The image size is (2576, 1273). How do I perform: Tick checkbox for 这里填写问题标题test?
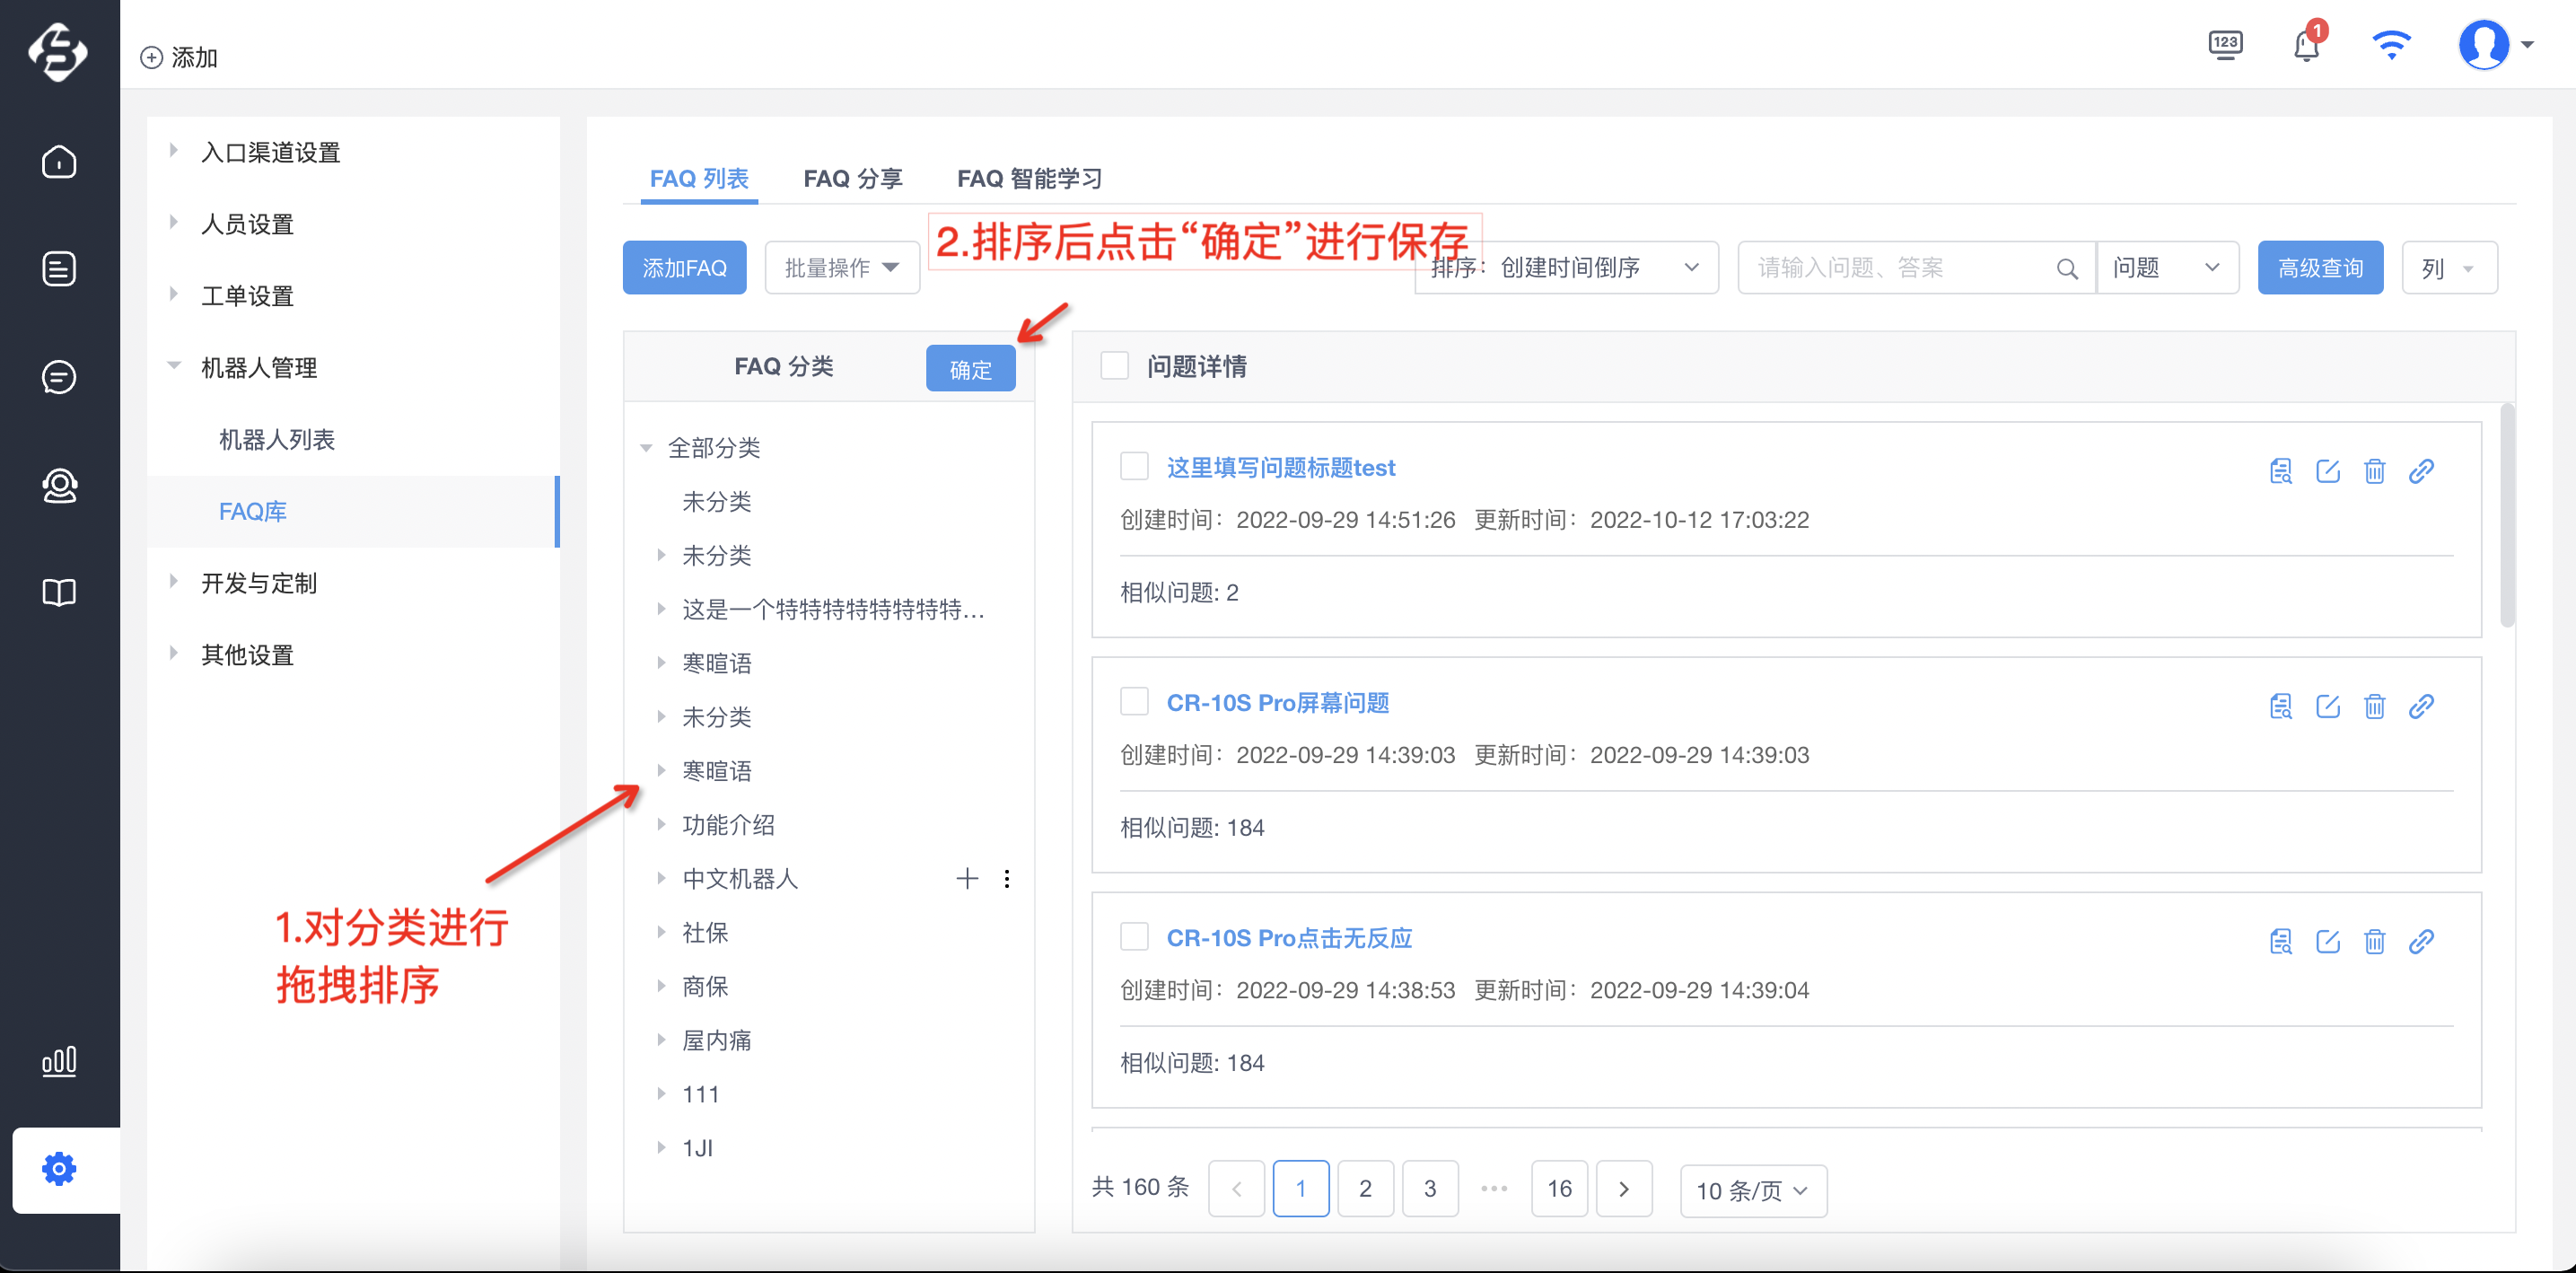1134,466
